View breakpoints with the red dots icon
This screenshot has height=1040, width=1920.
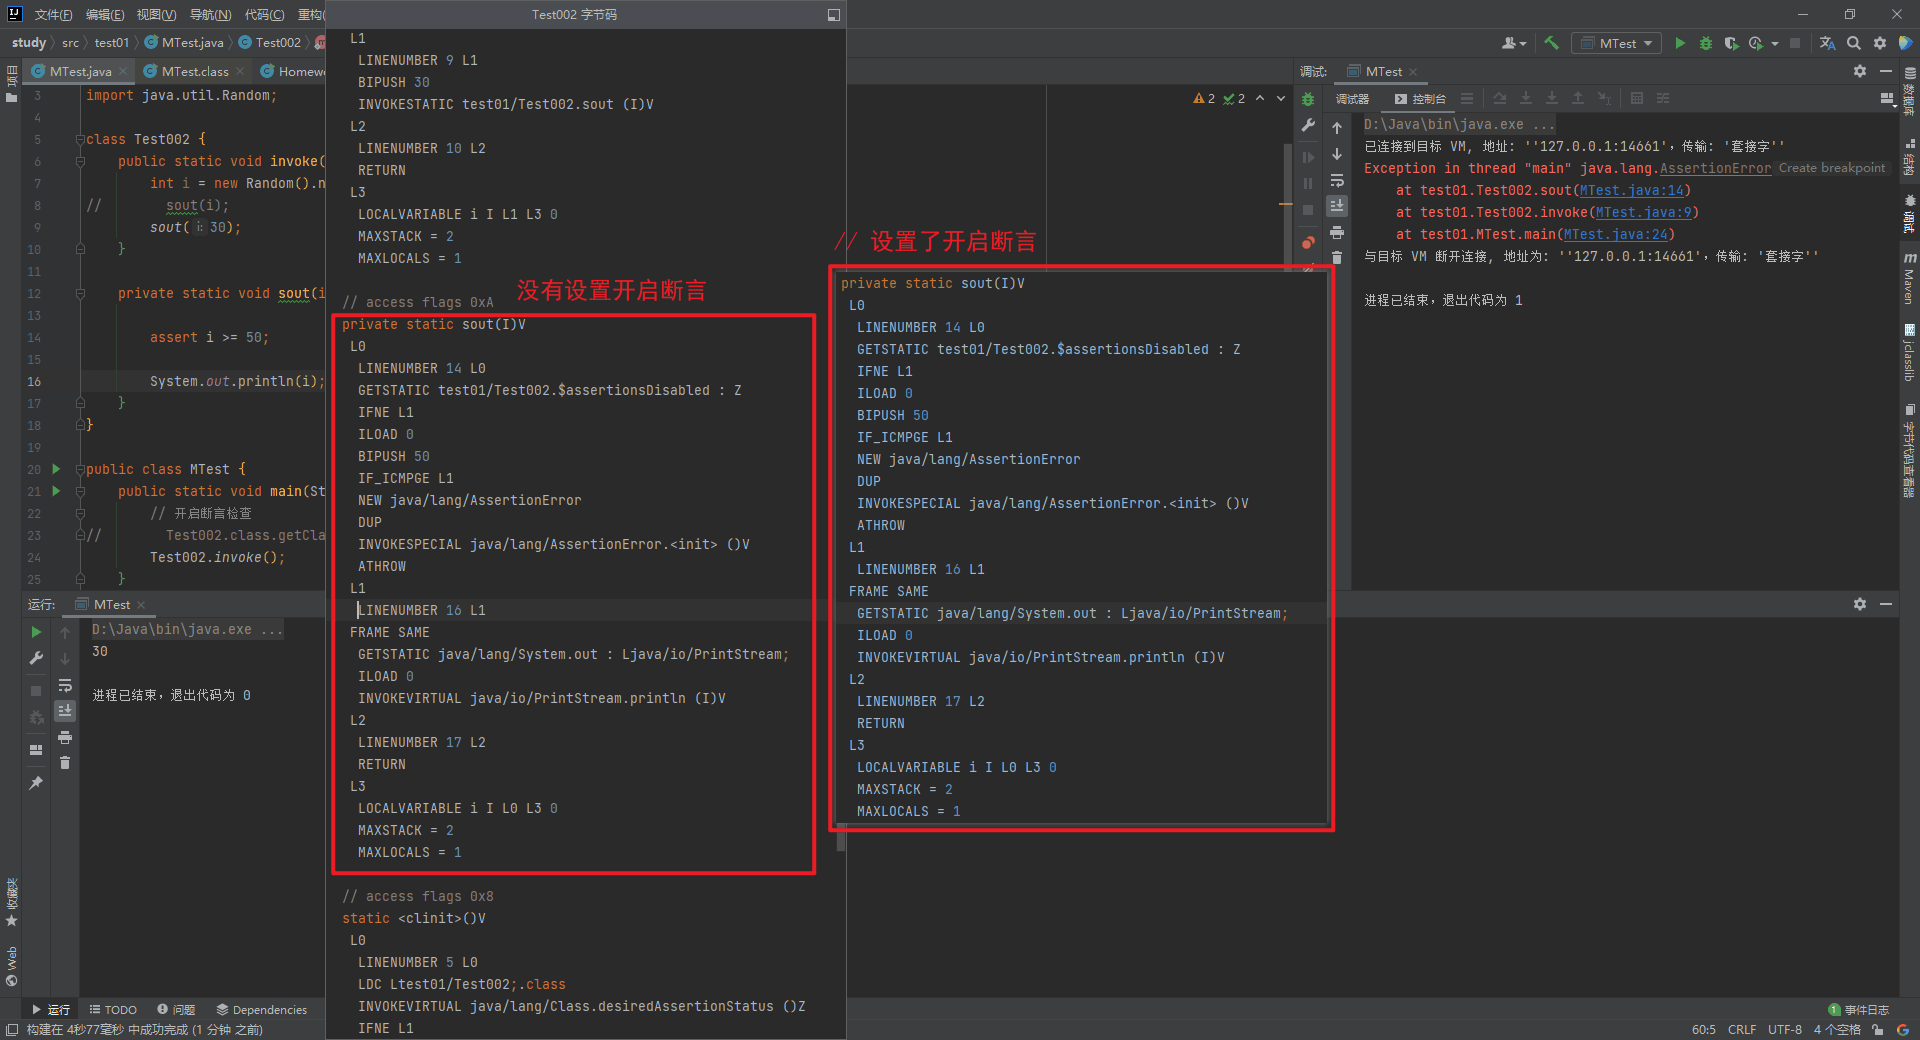[1308, 243]
